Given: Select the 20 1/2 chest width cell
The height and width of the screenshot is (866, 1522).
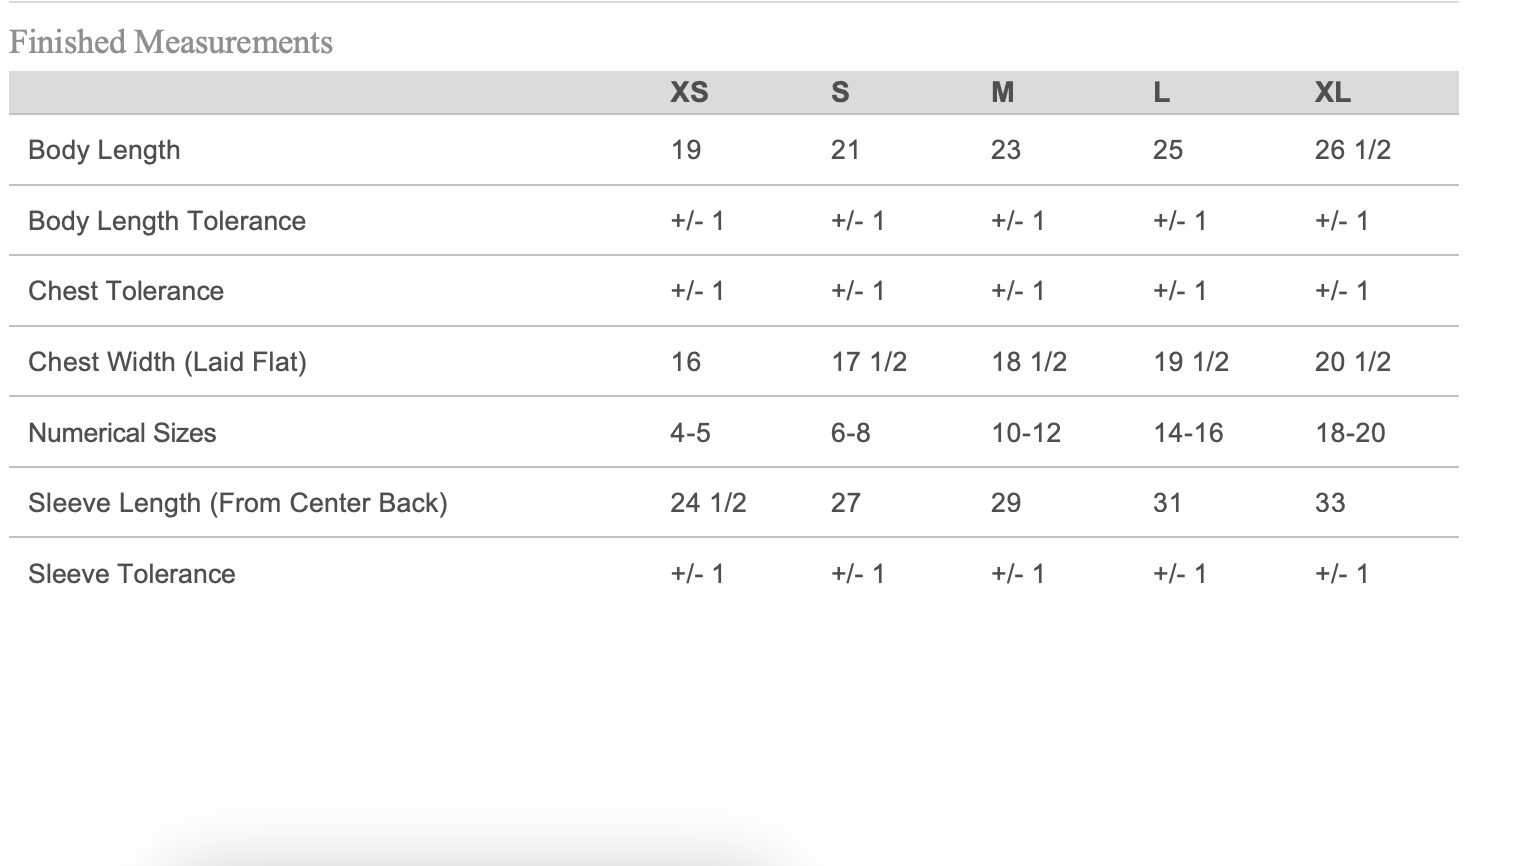Looking at the screenshot, I should coord(1352,362).
